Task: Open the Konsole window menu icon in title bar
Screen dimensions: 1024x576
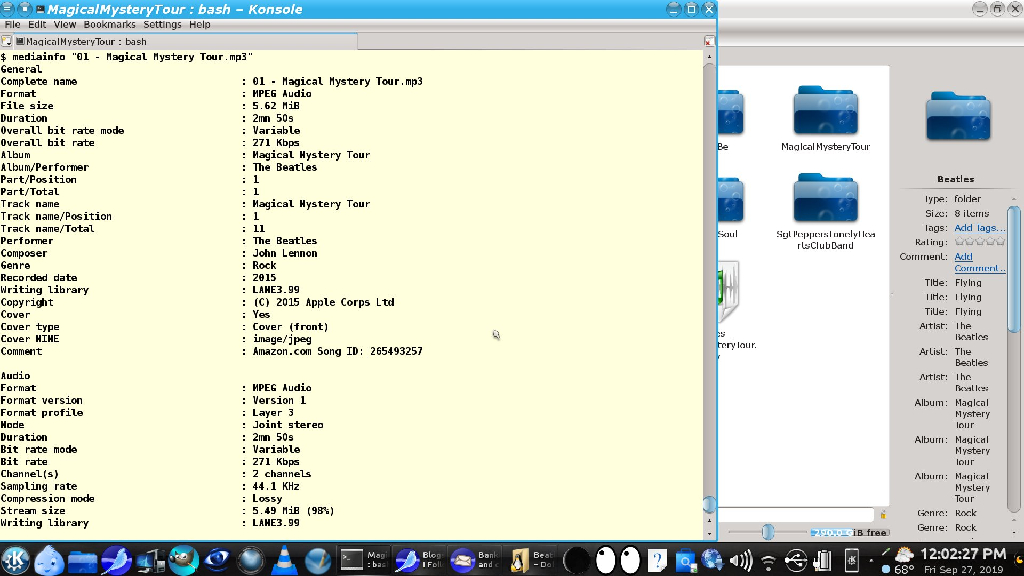Action: [7, 8]
